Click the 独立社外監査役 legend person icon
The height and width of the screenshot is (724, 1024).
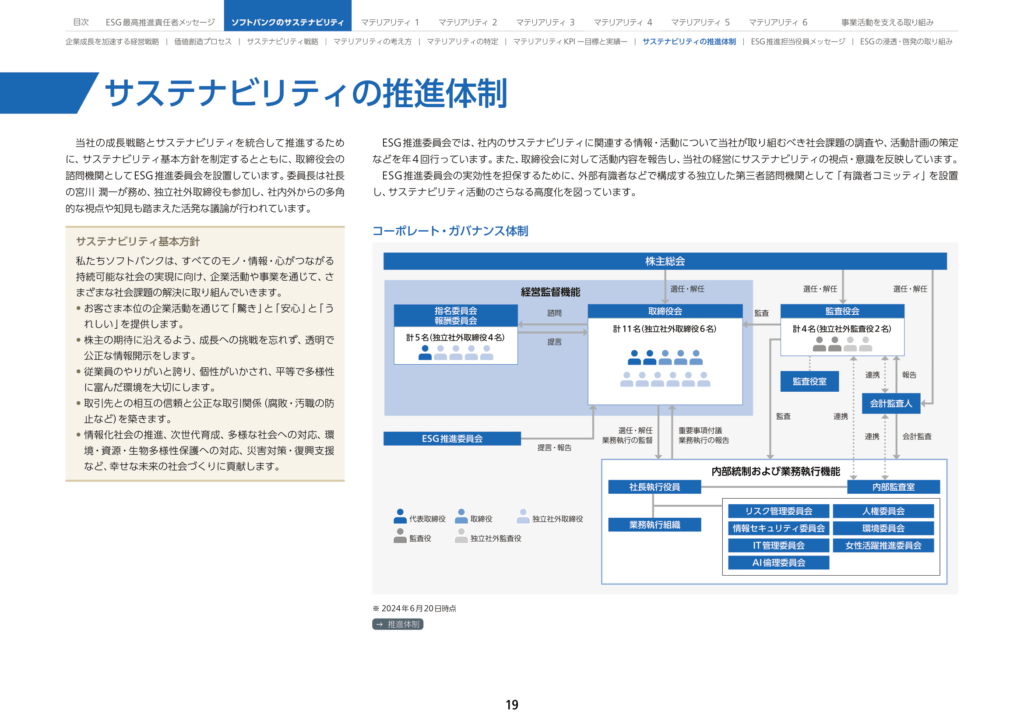[461, 536]
